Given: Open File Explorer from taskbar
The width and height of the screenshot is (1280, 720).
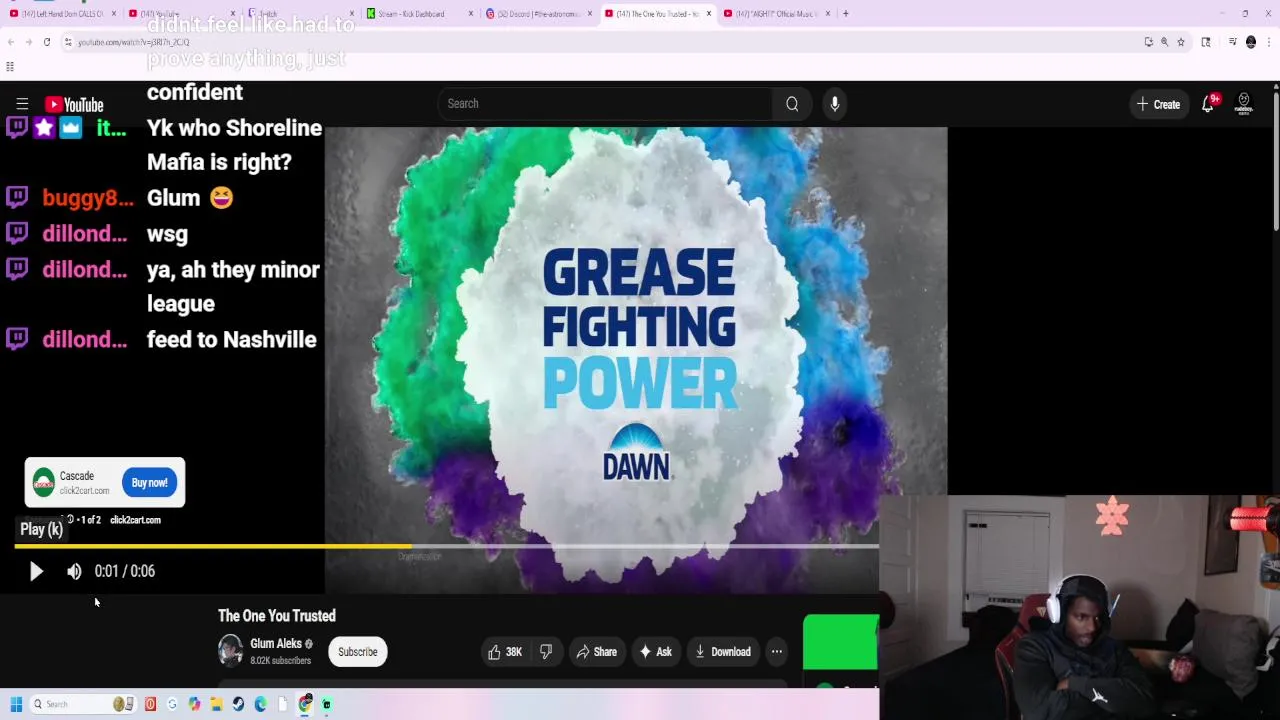Looking at the screenshot, I should [x=216, y=704].
